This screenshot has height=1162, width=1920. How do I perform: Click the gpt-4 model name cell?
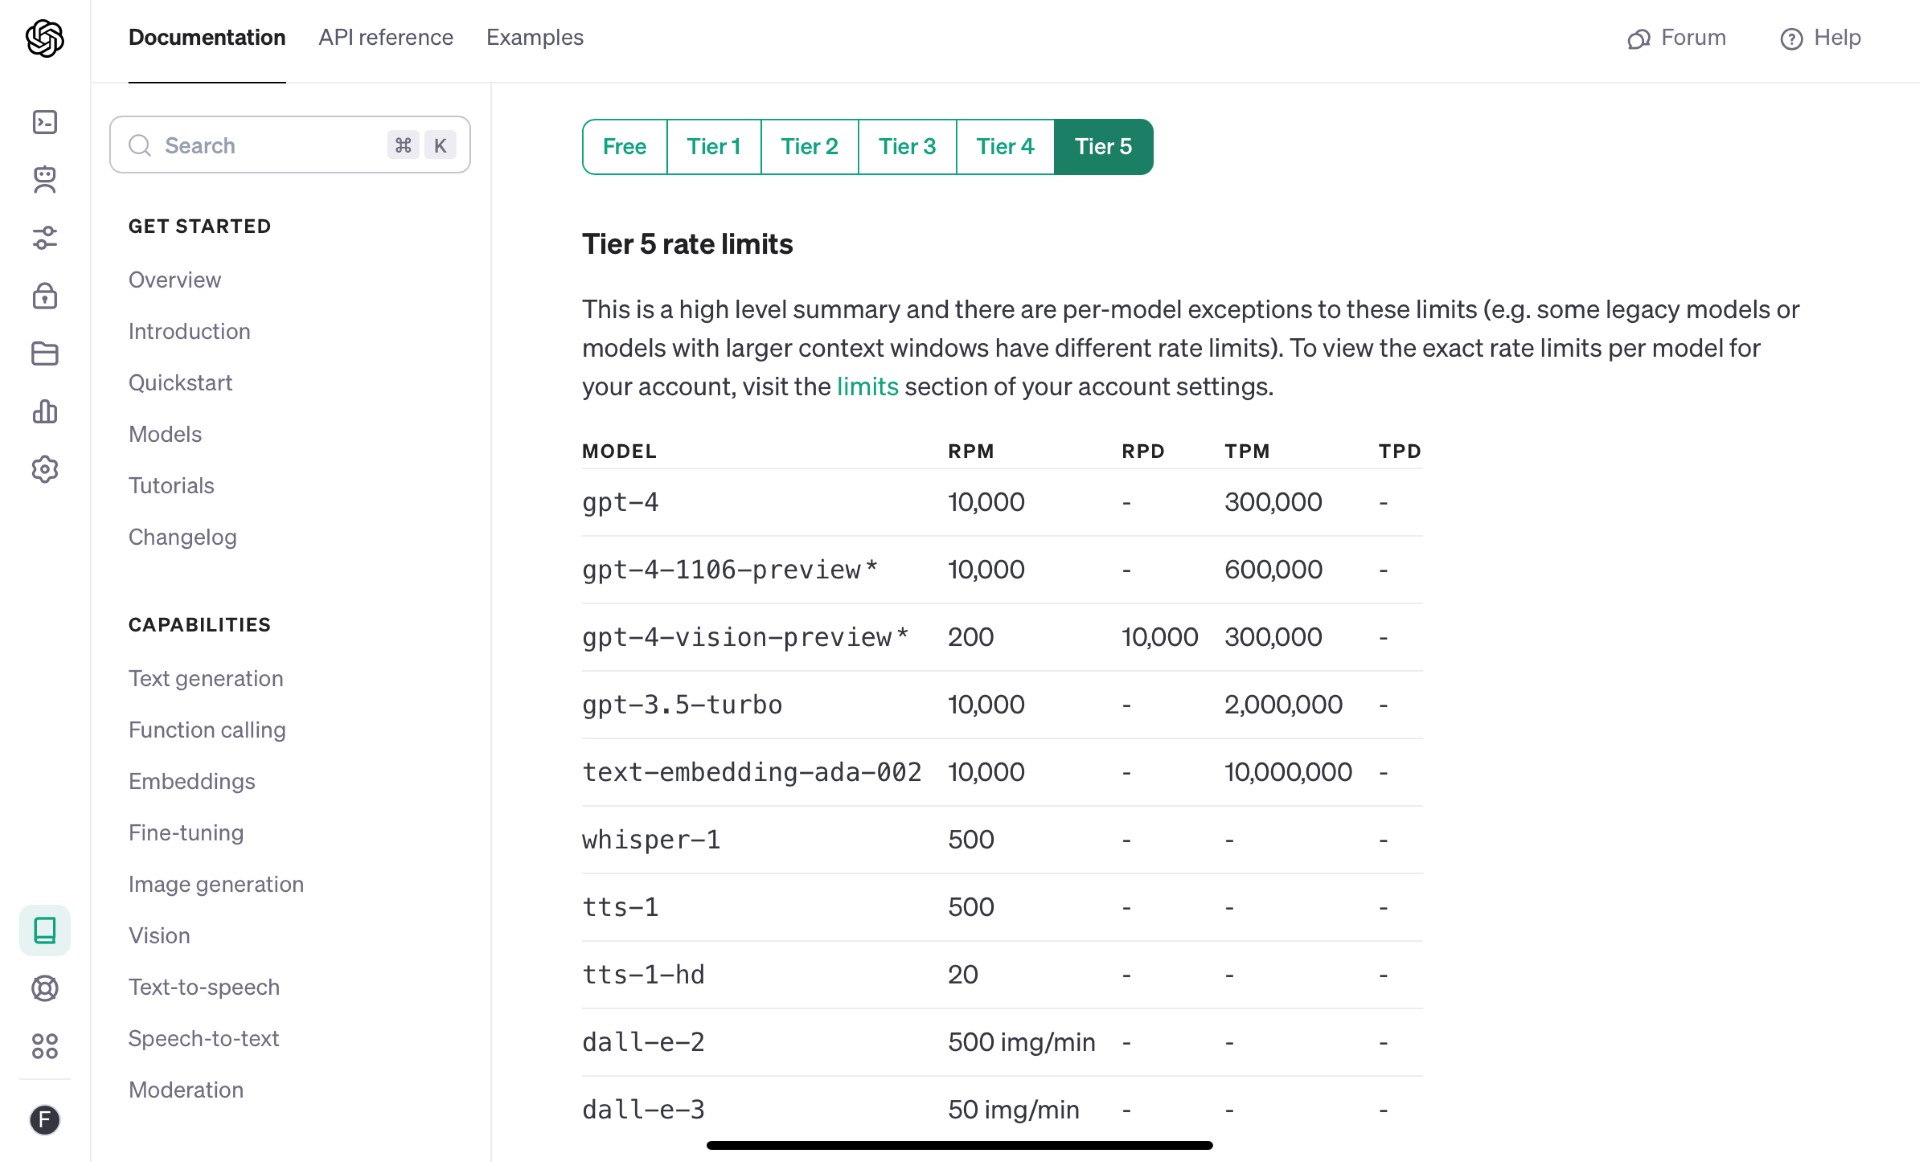(x=620, y=502)
